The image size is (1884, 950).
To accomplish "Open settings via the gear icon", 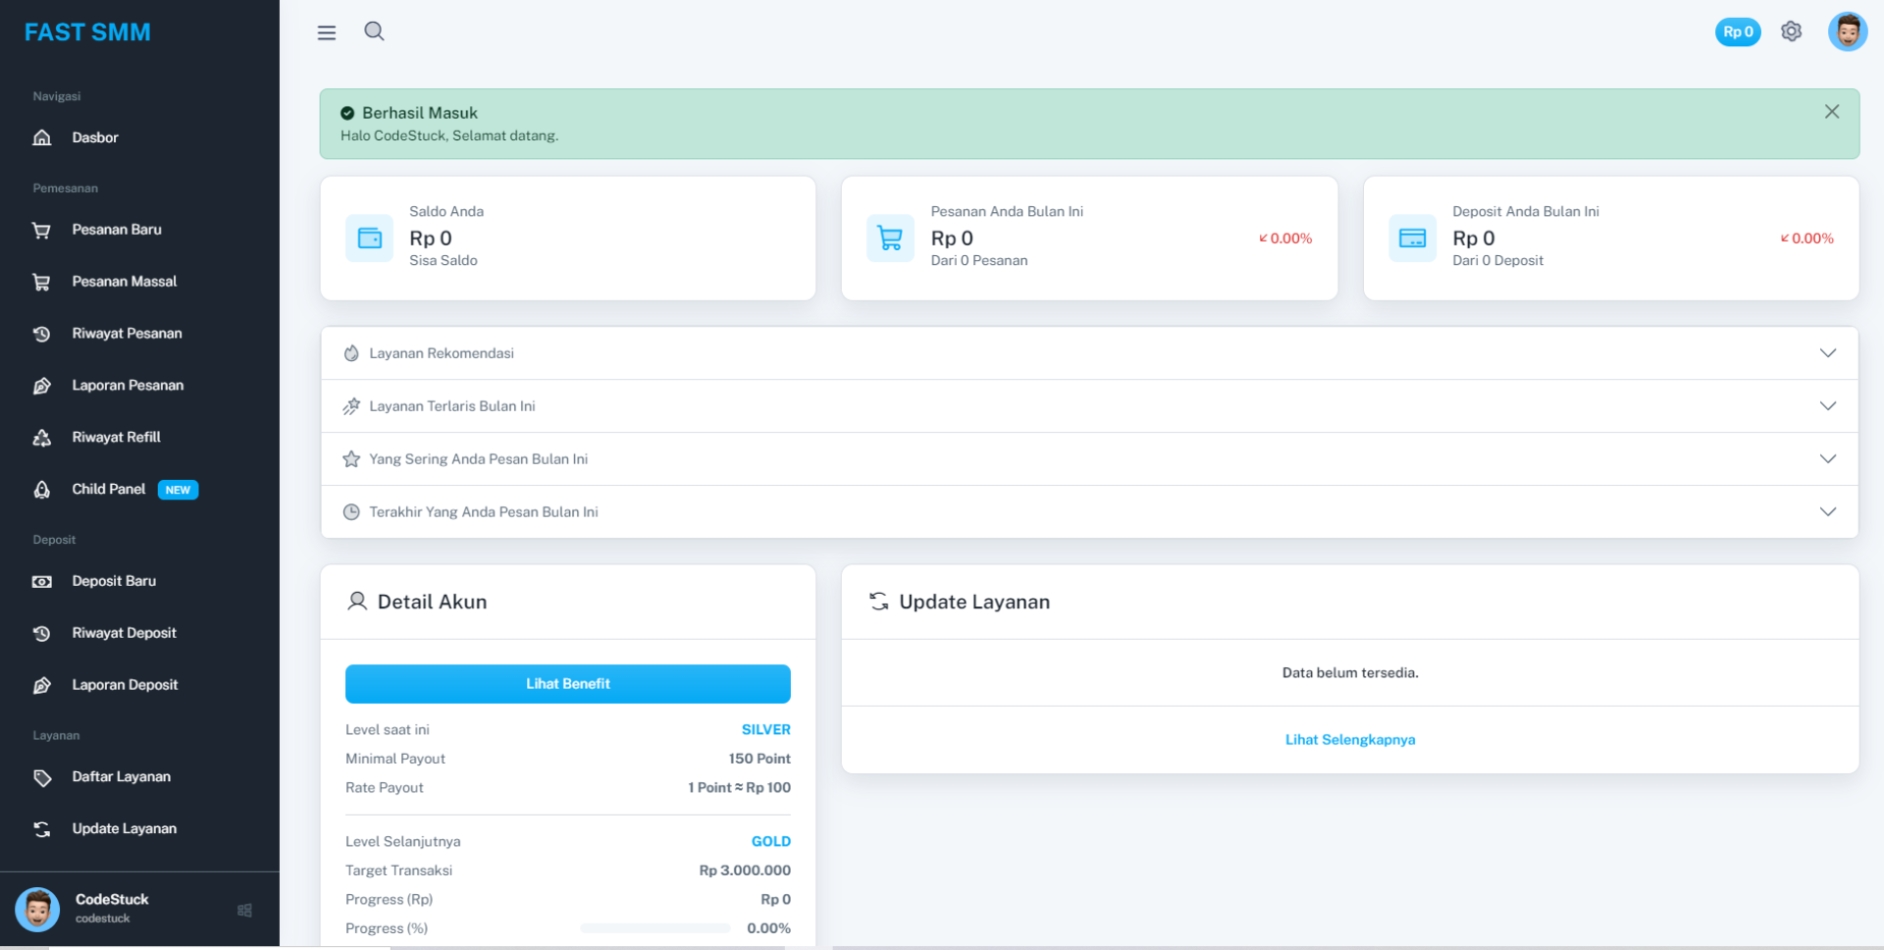I will tap(1791, 32).
